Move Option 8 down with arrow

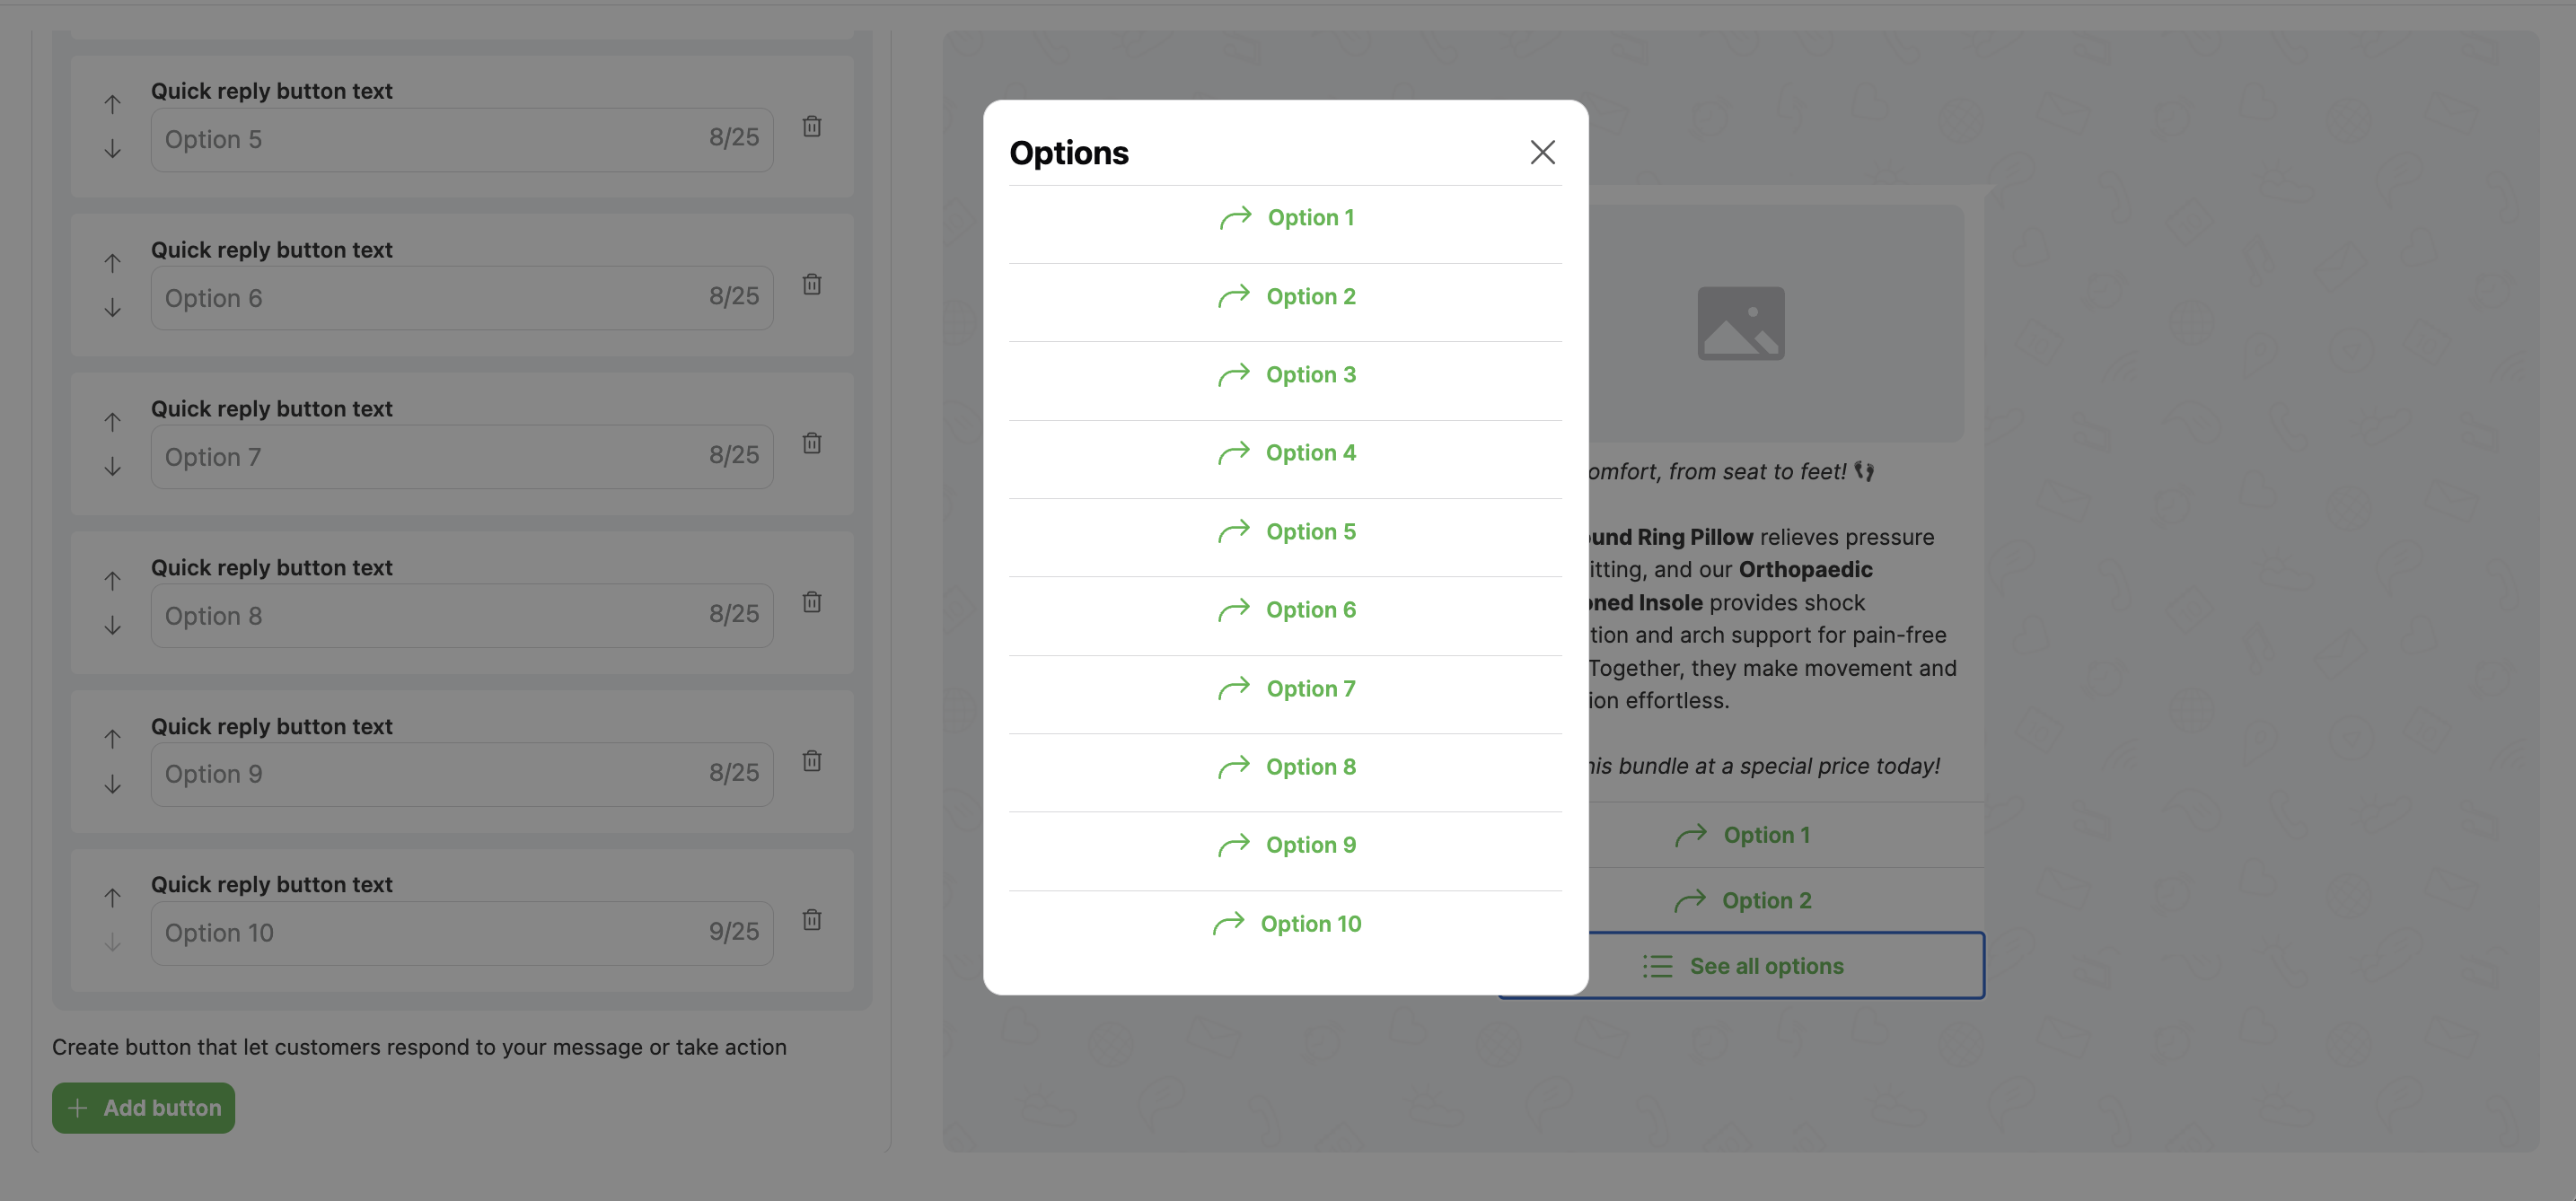point(112,626)
